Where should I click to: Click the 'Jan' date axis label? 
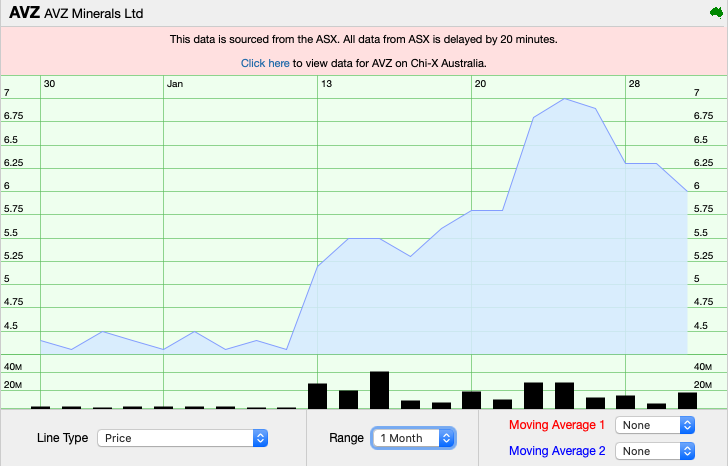[175, 84]
